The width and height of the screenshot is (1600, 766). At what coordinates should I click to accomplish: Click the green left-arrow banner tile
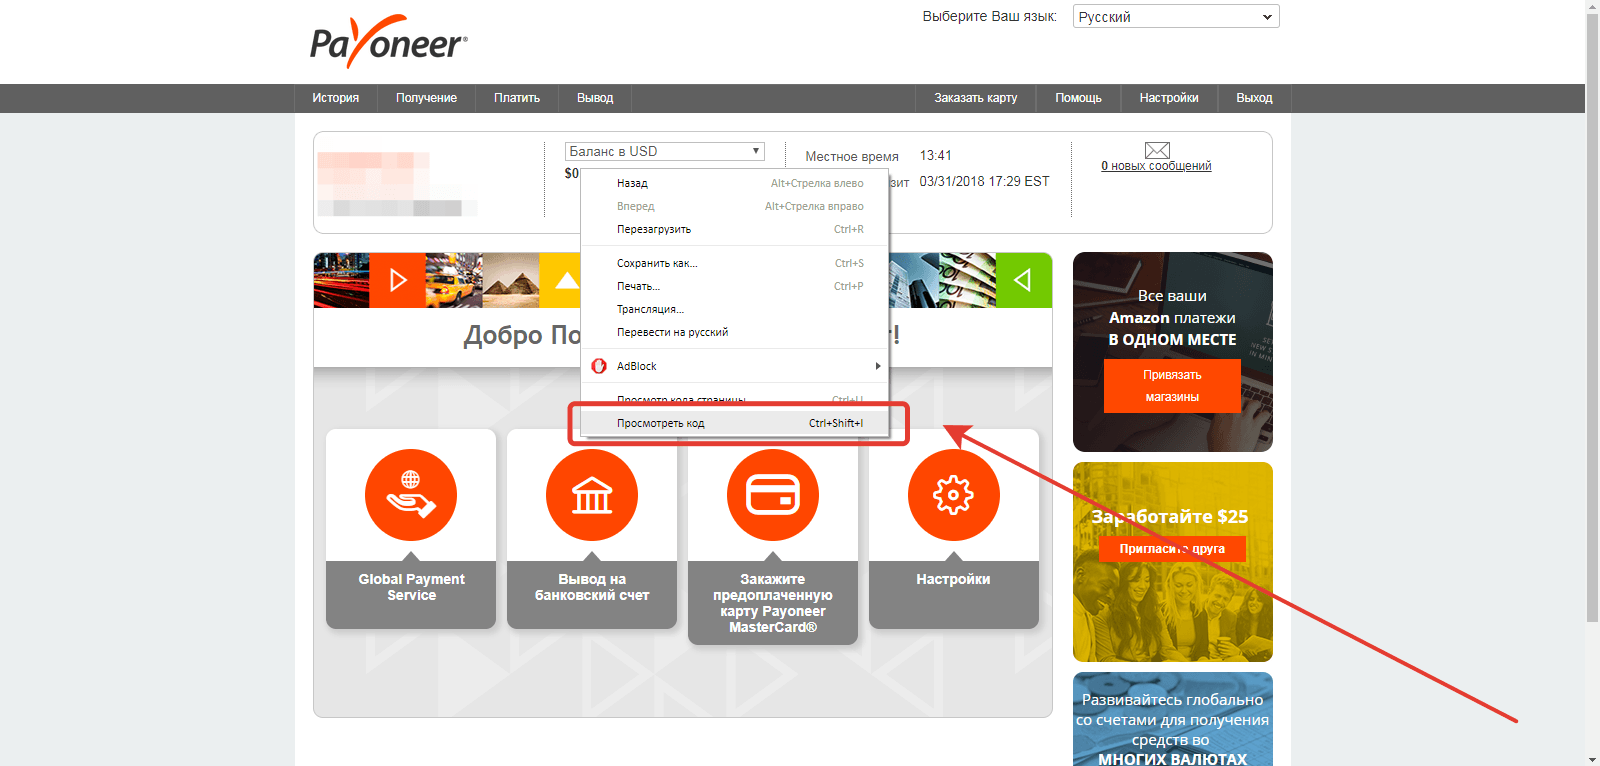(x=1024, y=280)
